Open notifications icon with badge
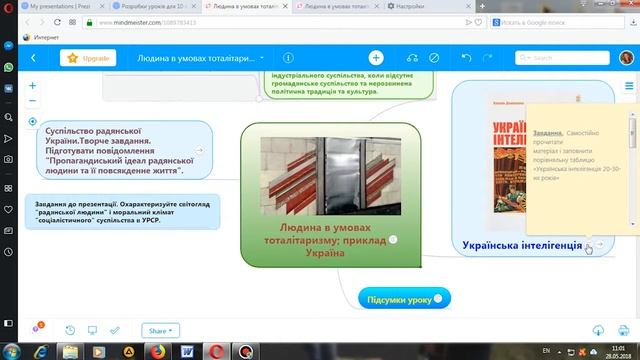The width and height of the screenshot is (640, 360). 38,327
